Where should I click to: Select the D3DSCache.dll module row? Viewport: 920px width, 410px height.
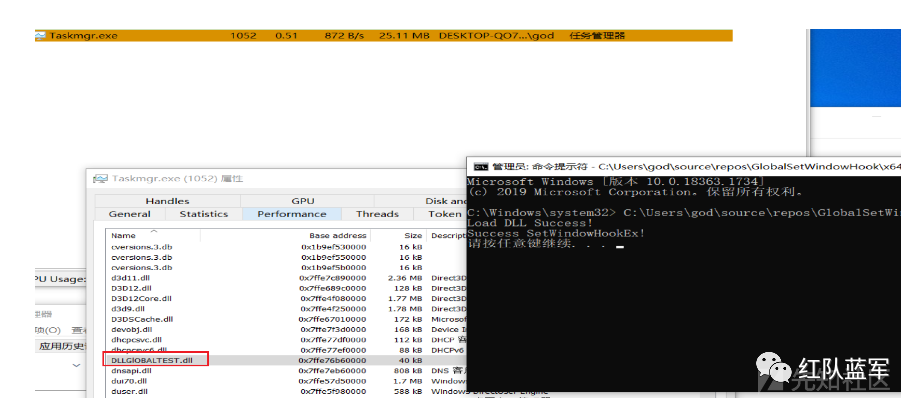286,319
